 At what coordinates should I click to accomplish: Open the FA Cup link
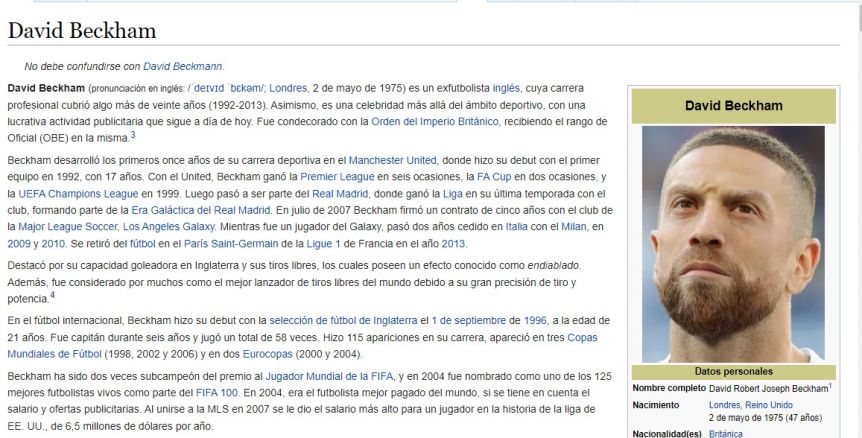(x=494, y=177)
